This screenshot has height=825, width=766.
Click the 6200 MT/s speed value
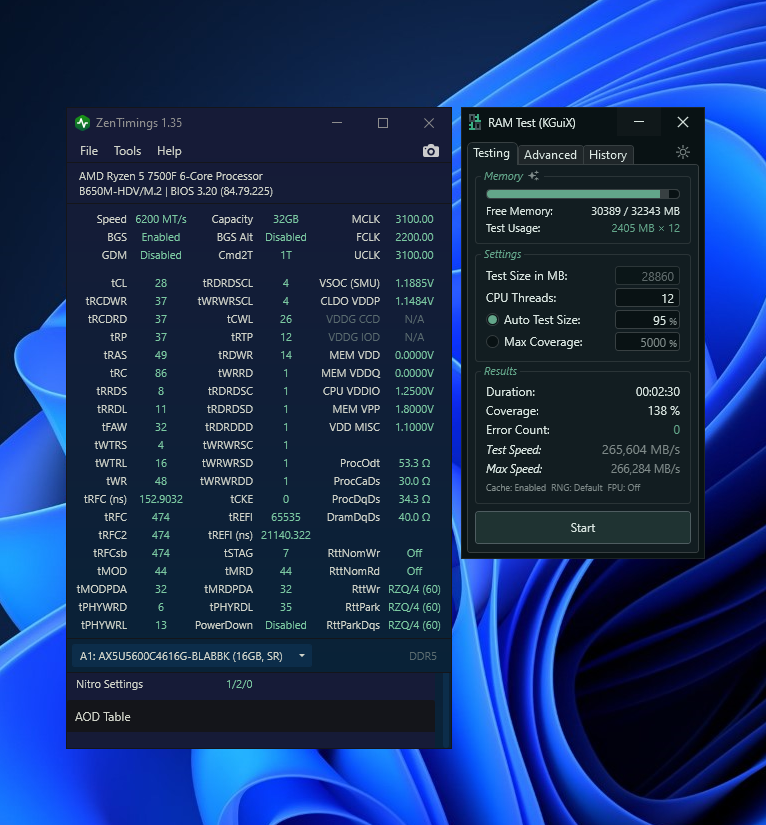[x=161, y=219]
